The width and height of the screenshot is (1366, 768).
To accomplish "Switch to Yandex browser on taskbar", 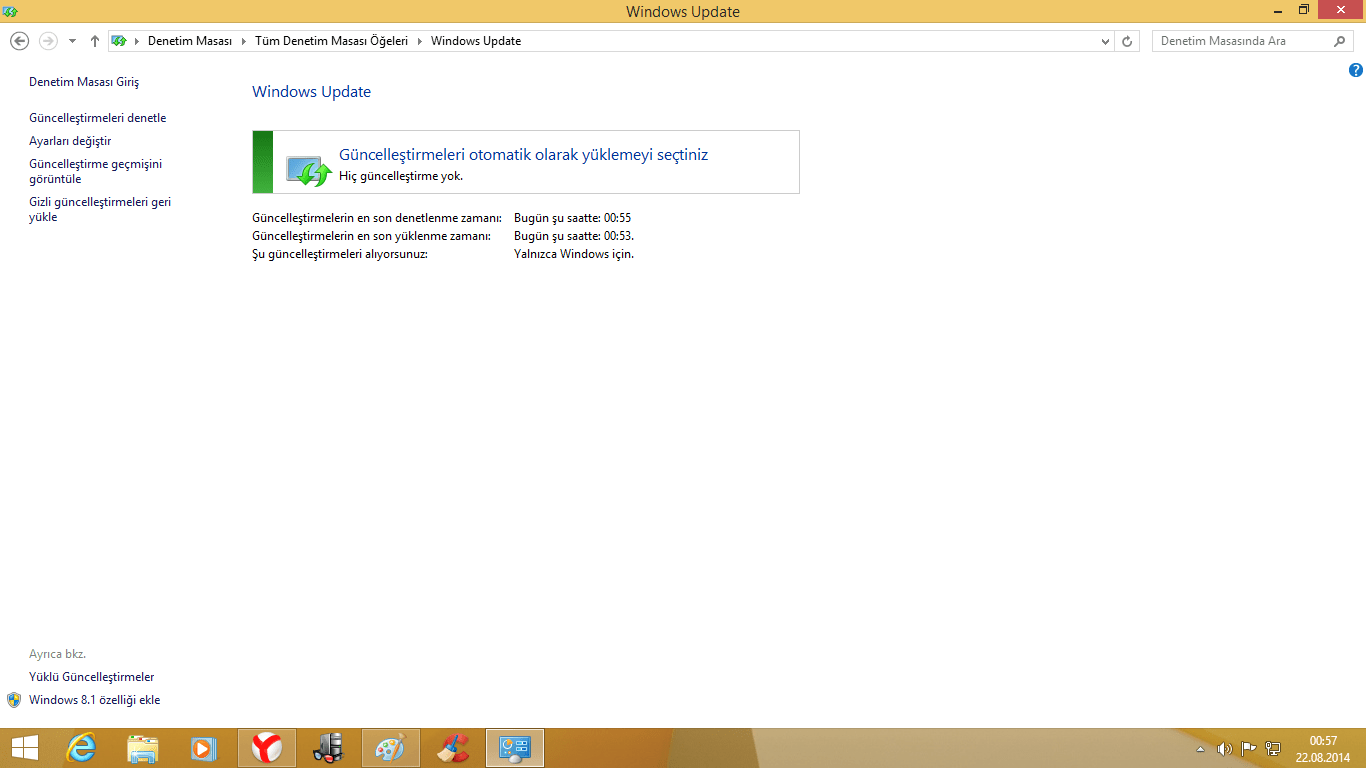I will point(266,748).
